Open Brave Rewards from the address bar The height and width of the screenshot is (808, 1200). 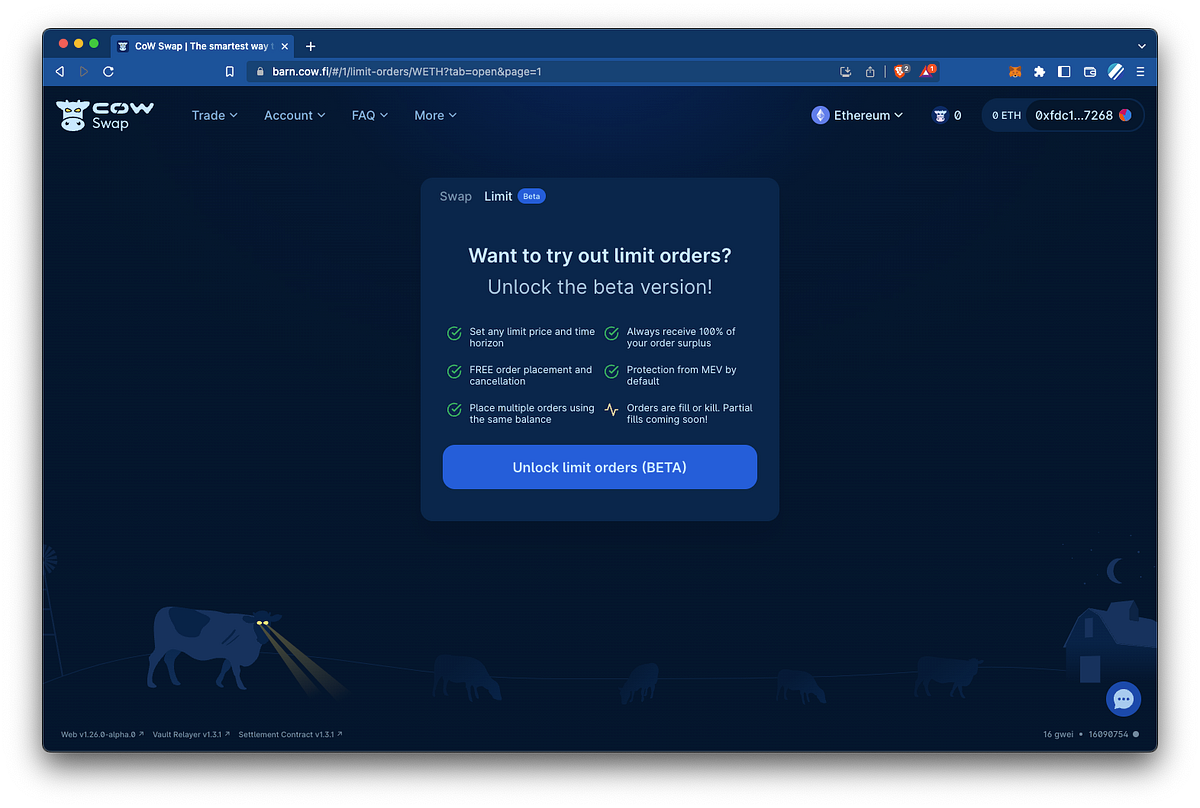(x=926, y=71)
